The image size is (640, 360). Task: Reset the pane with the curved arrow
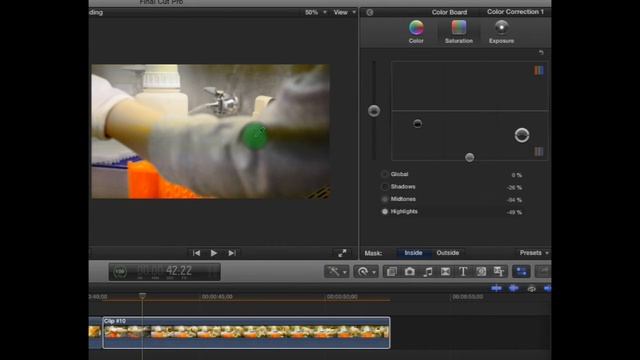point(541,53)
